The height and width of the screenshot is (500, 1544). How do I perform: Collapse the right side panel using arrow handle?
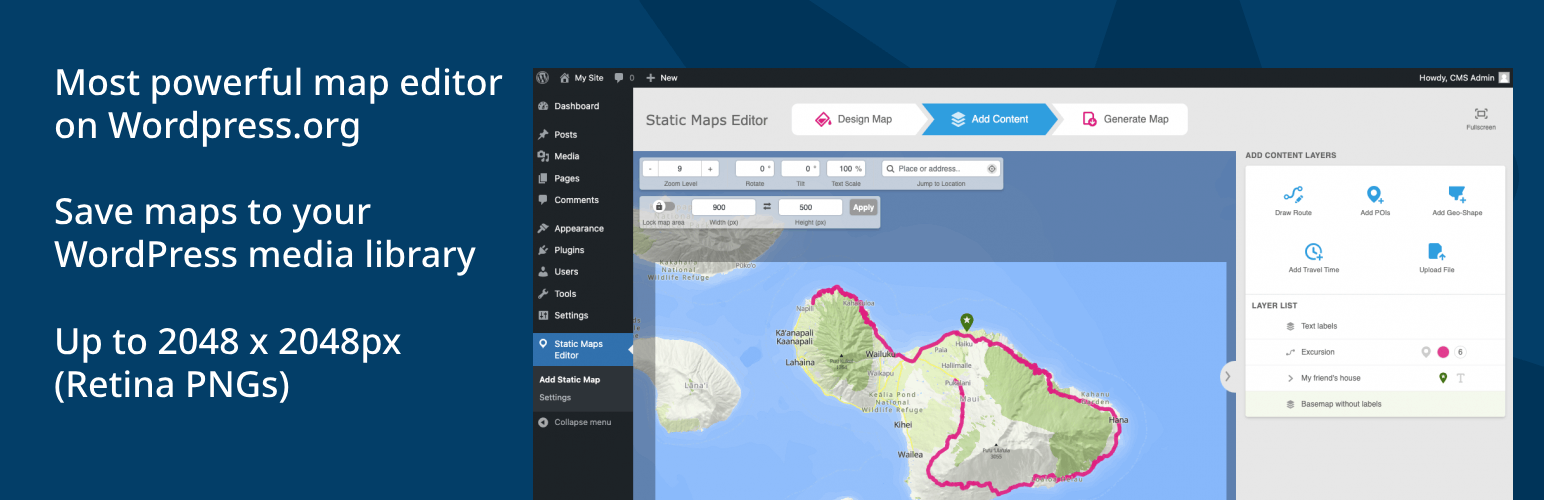click(x=1227, y=377)
